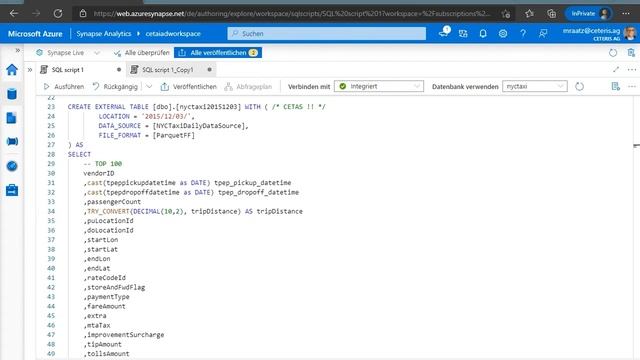The image size is (640, 360).
Task: Expand resource pane double chevron
Action: click(30, 70)
